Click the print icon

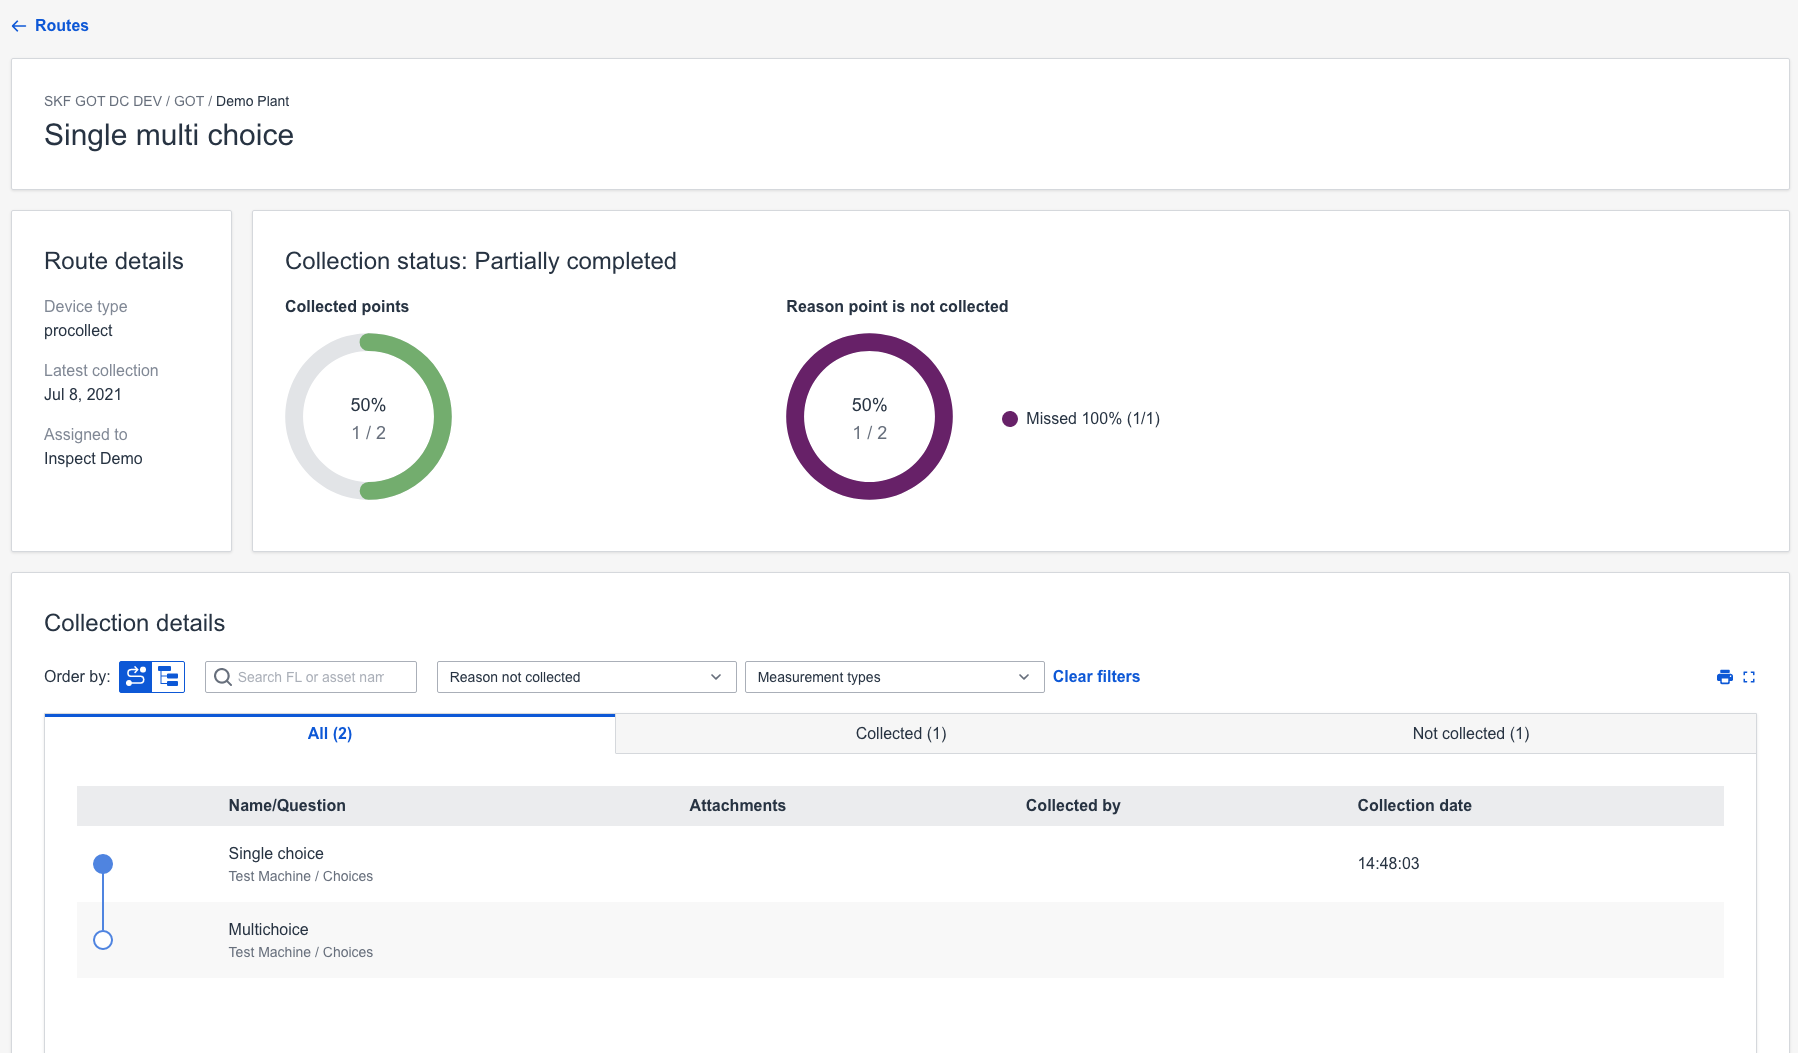[1724, 677]
